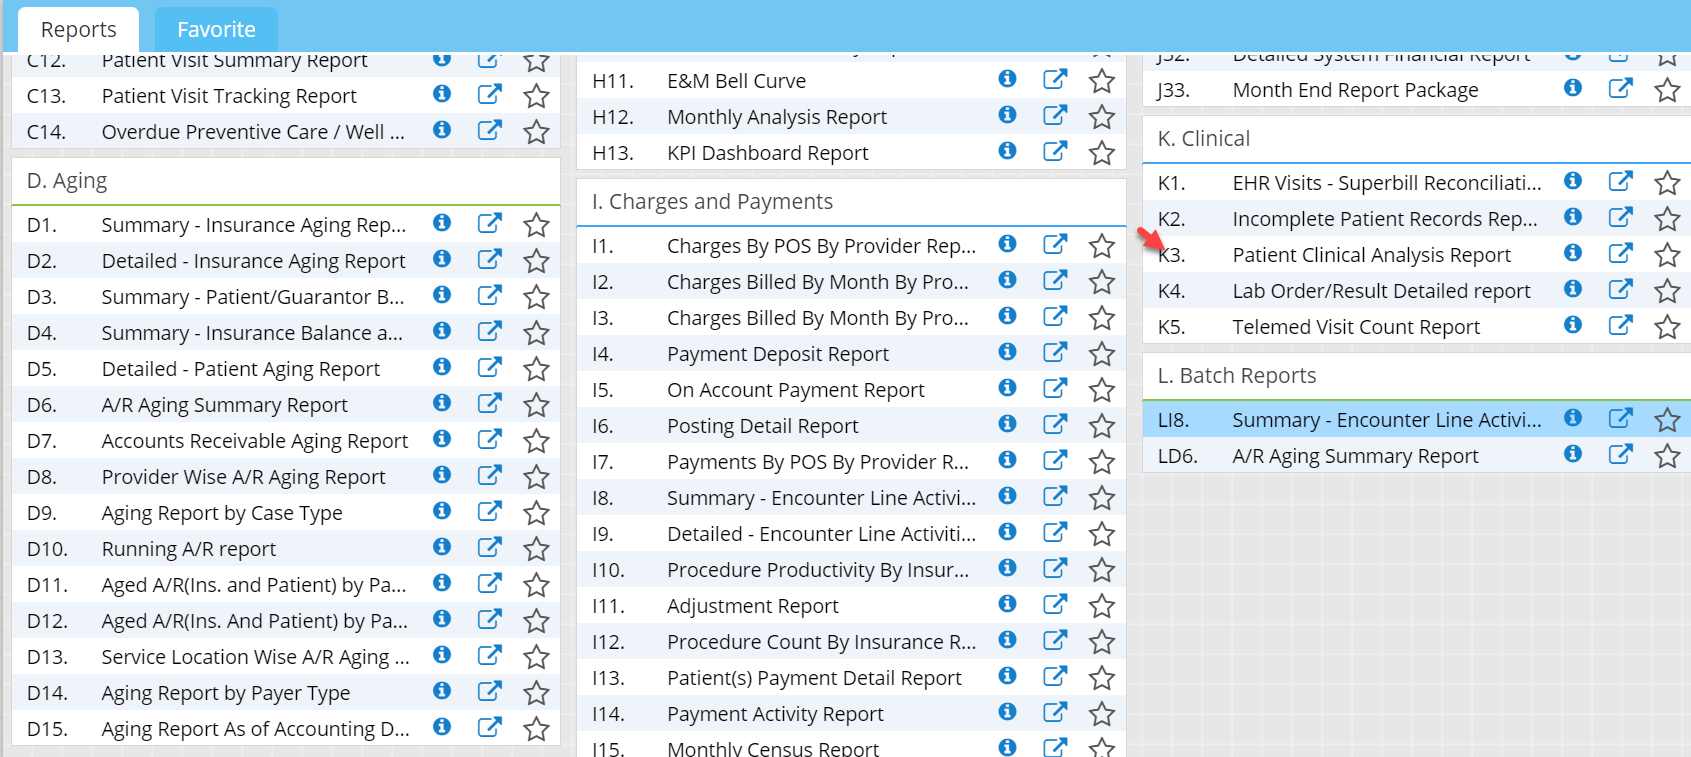
Task: Click the K. Clinical section header
Action: [1203, 139]
